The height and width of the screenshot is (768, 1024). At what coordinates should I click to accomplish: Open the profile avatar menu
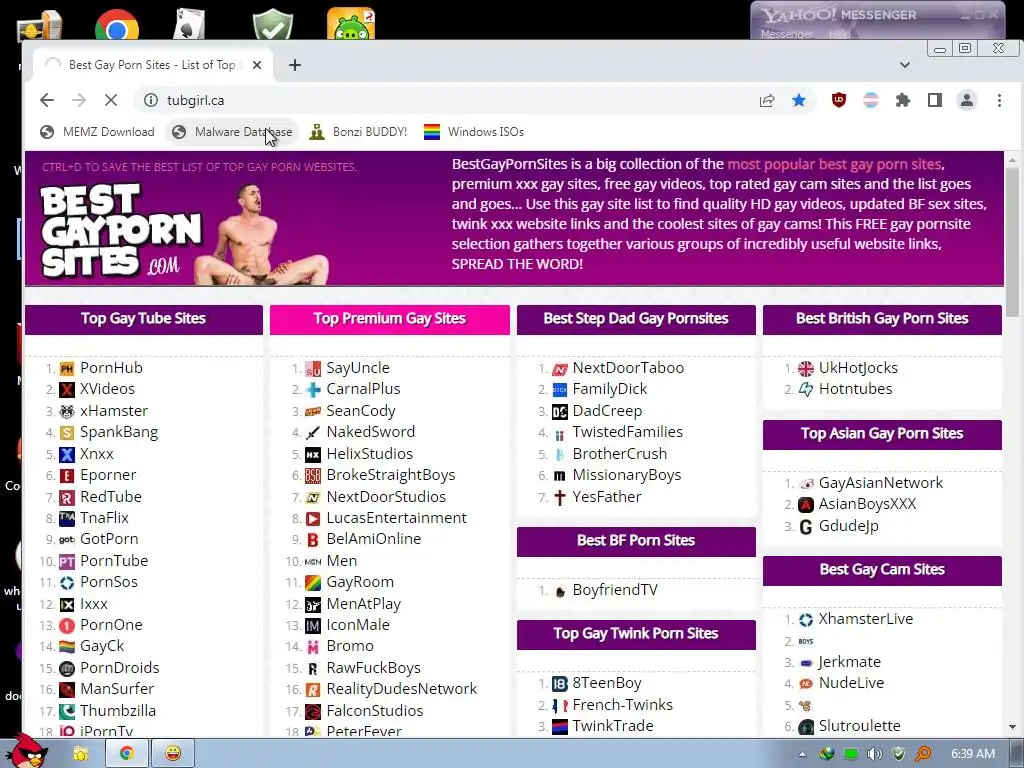967,100
